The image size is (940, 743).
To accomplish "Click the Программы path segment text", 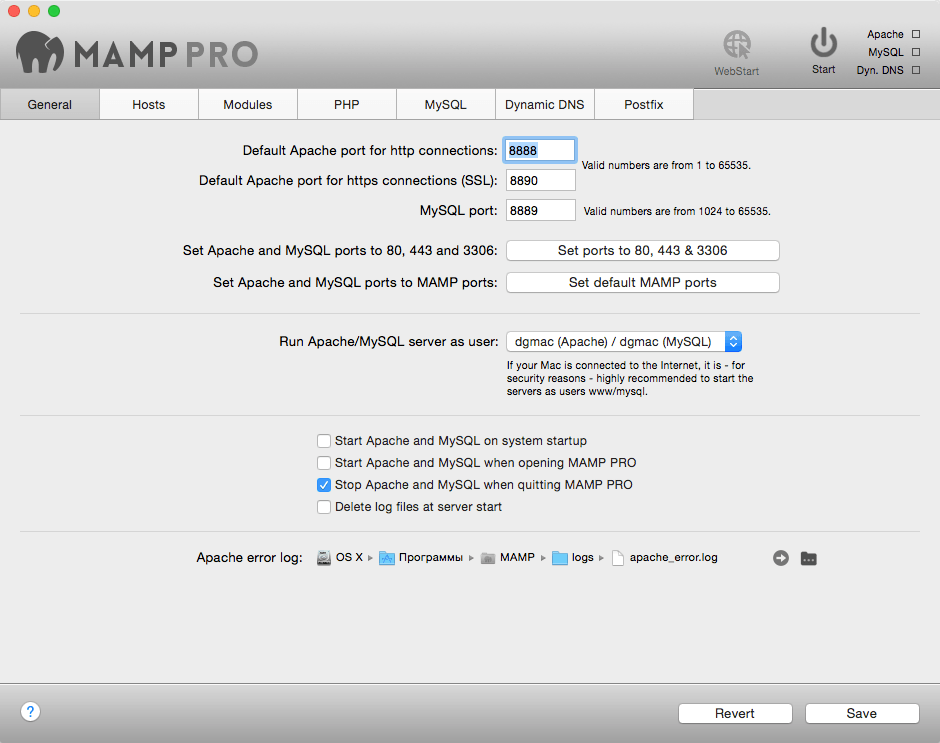I will tap(430, 558).
